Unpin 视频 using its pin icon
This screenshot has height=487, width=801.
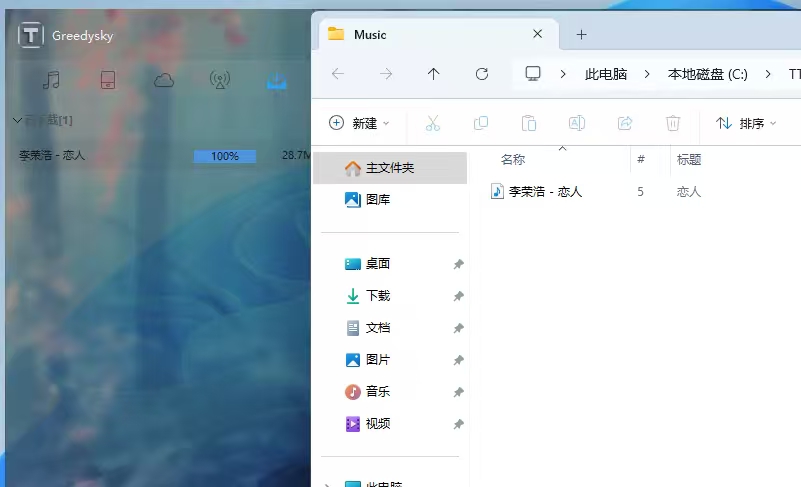tap(458, 424)
